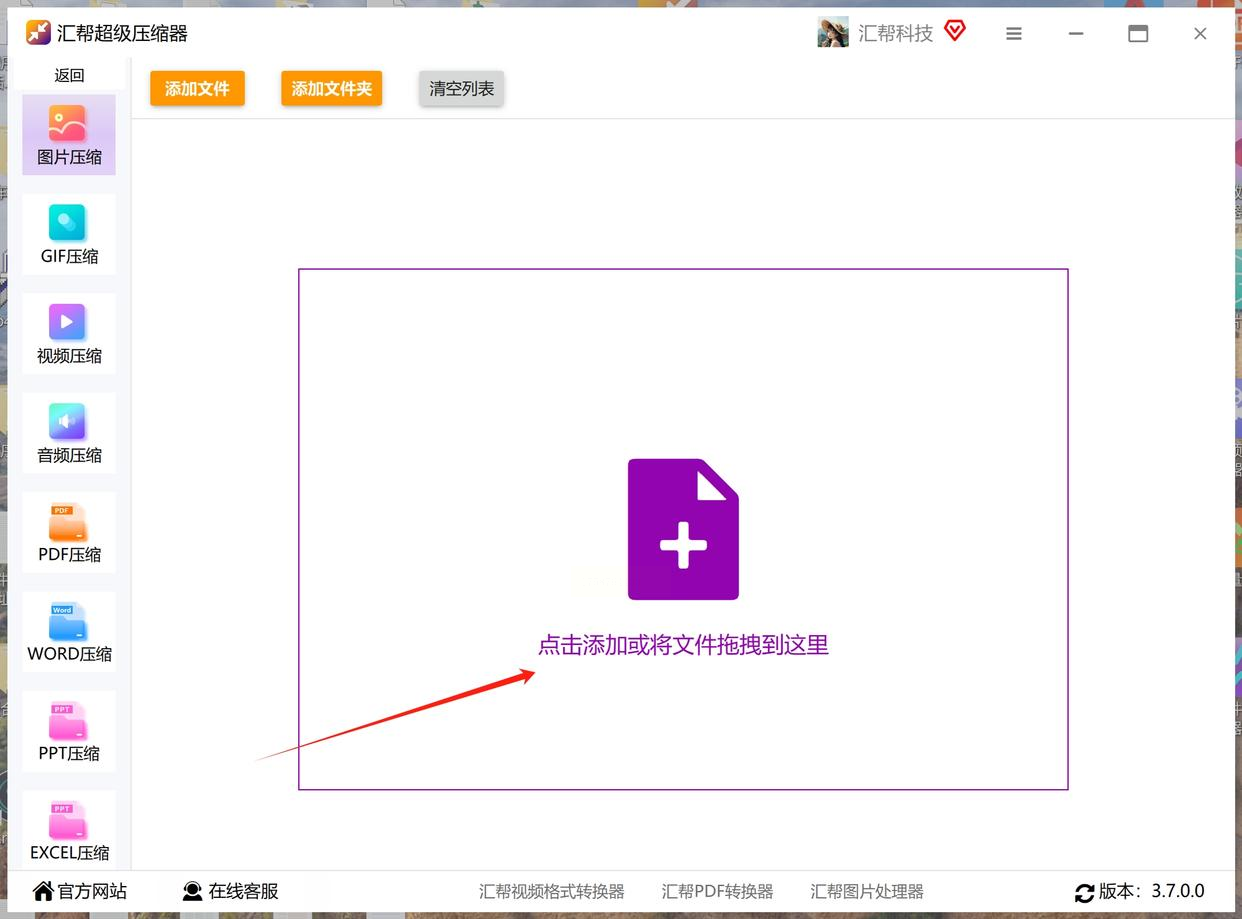Click the purple add-file plus icon
This screenshot has height=919, width=1242.
click(x=683, y=529)
